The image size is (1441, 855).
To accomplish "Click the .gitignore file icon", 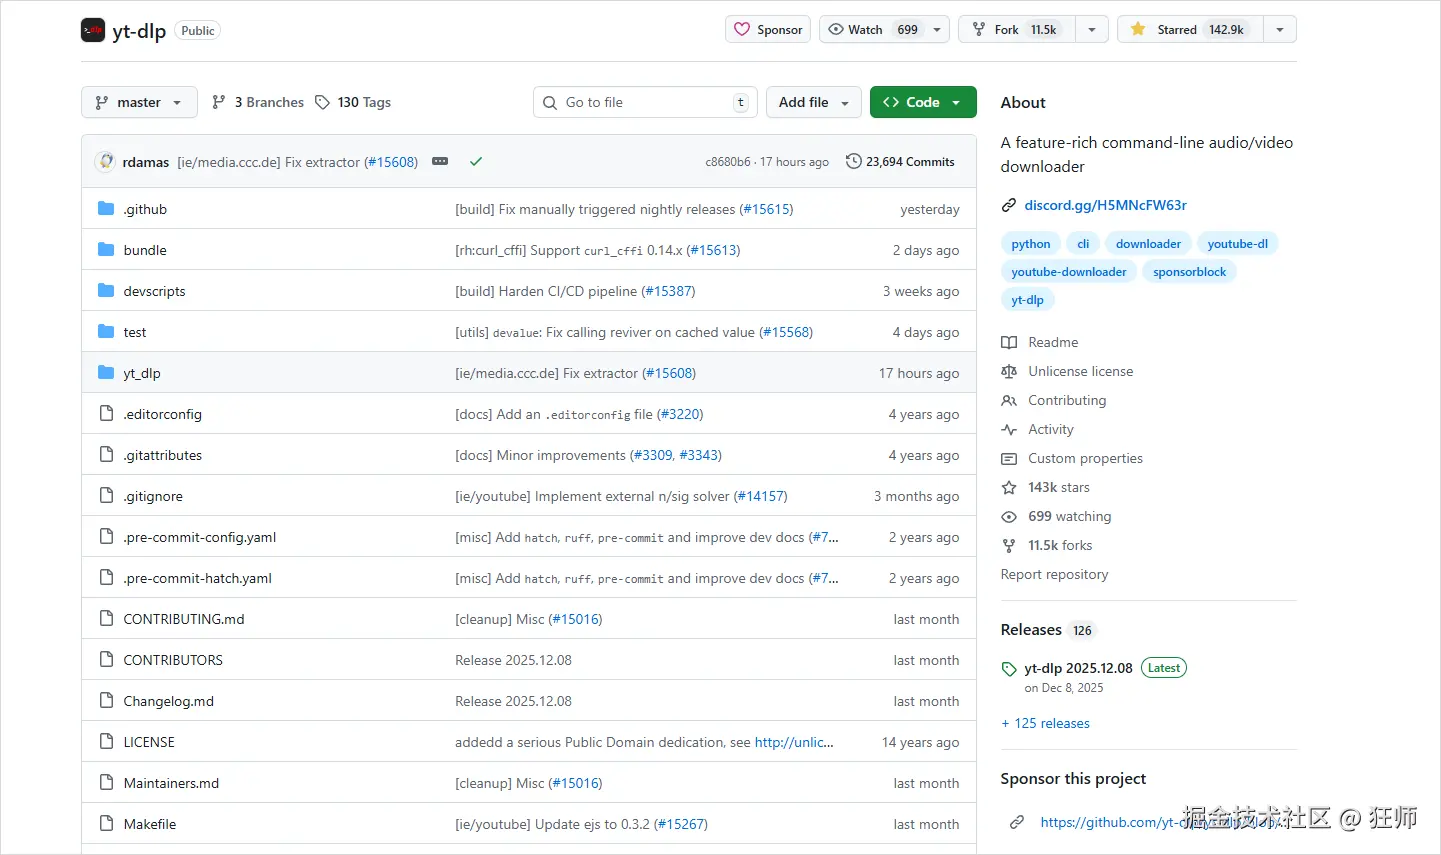I will pos(106,495).
